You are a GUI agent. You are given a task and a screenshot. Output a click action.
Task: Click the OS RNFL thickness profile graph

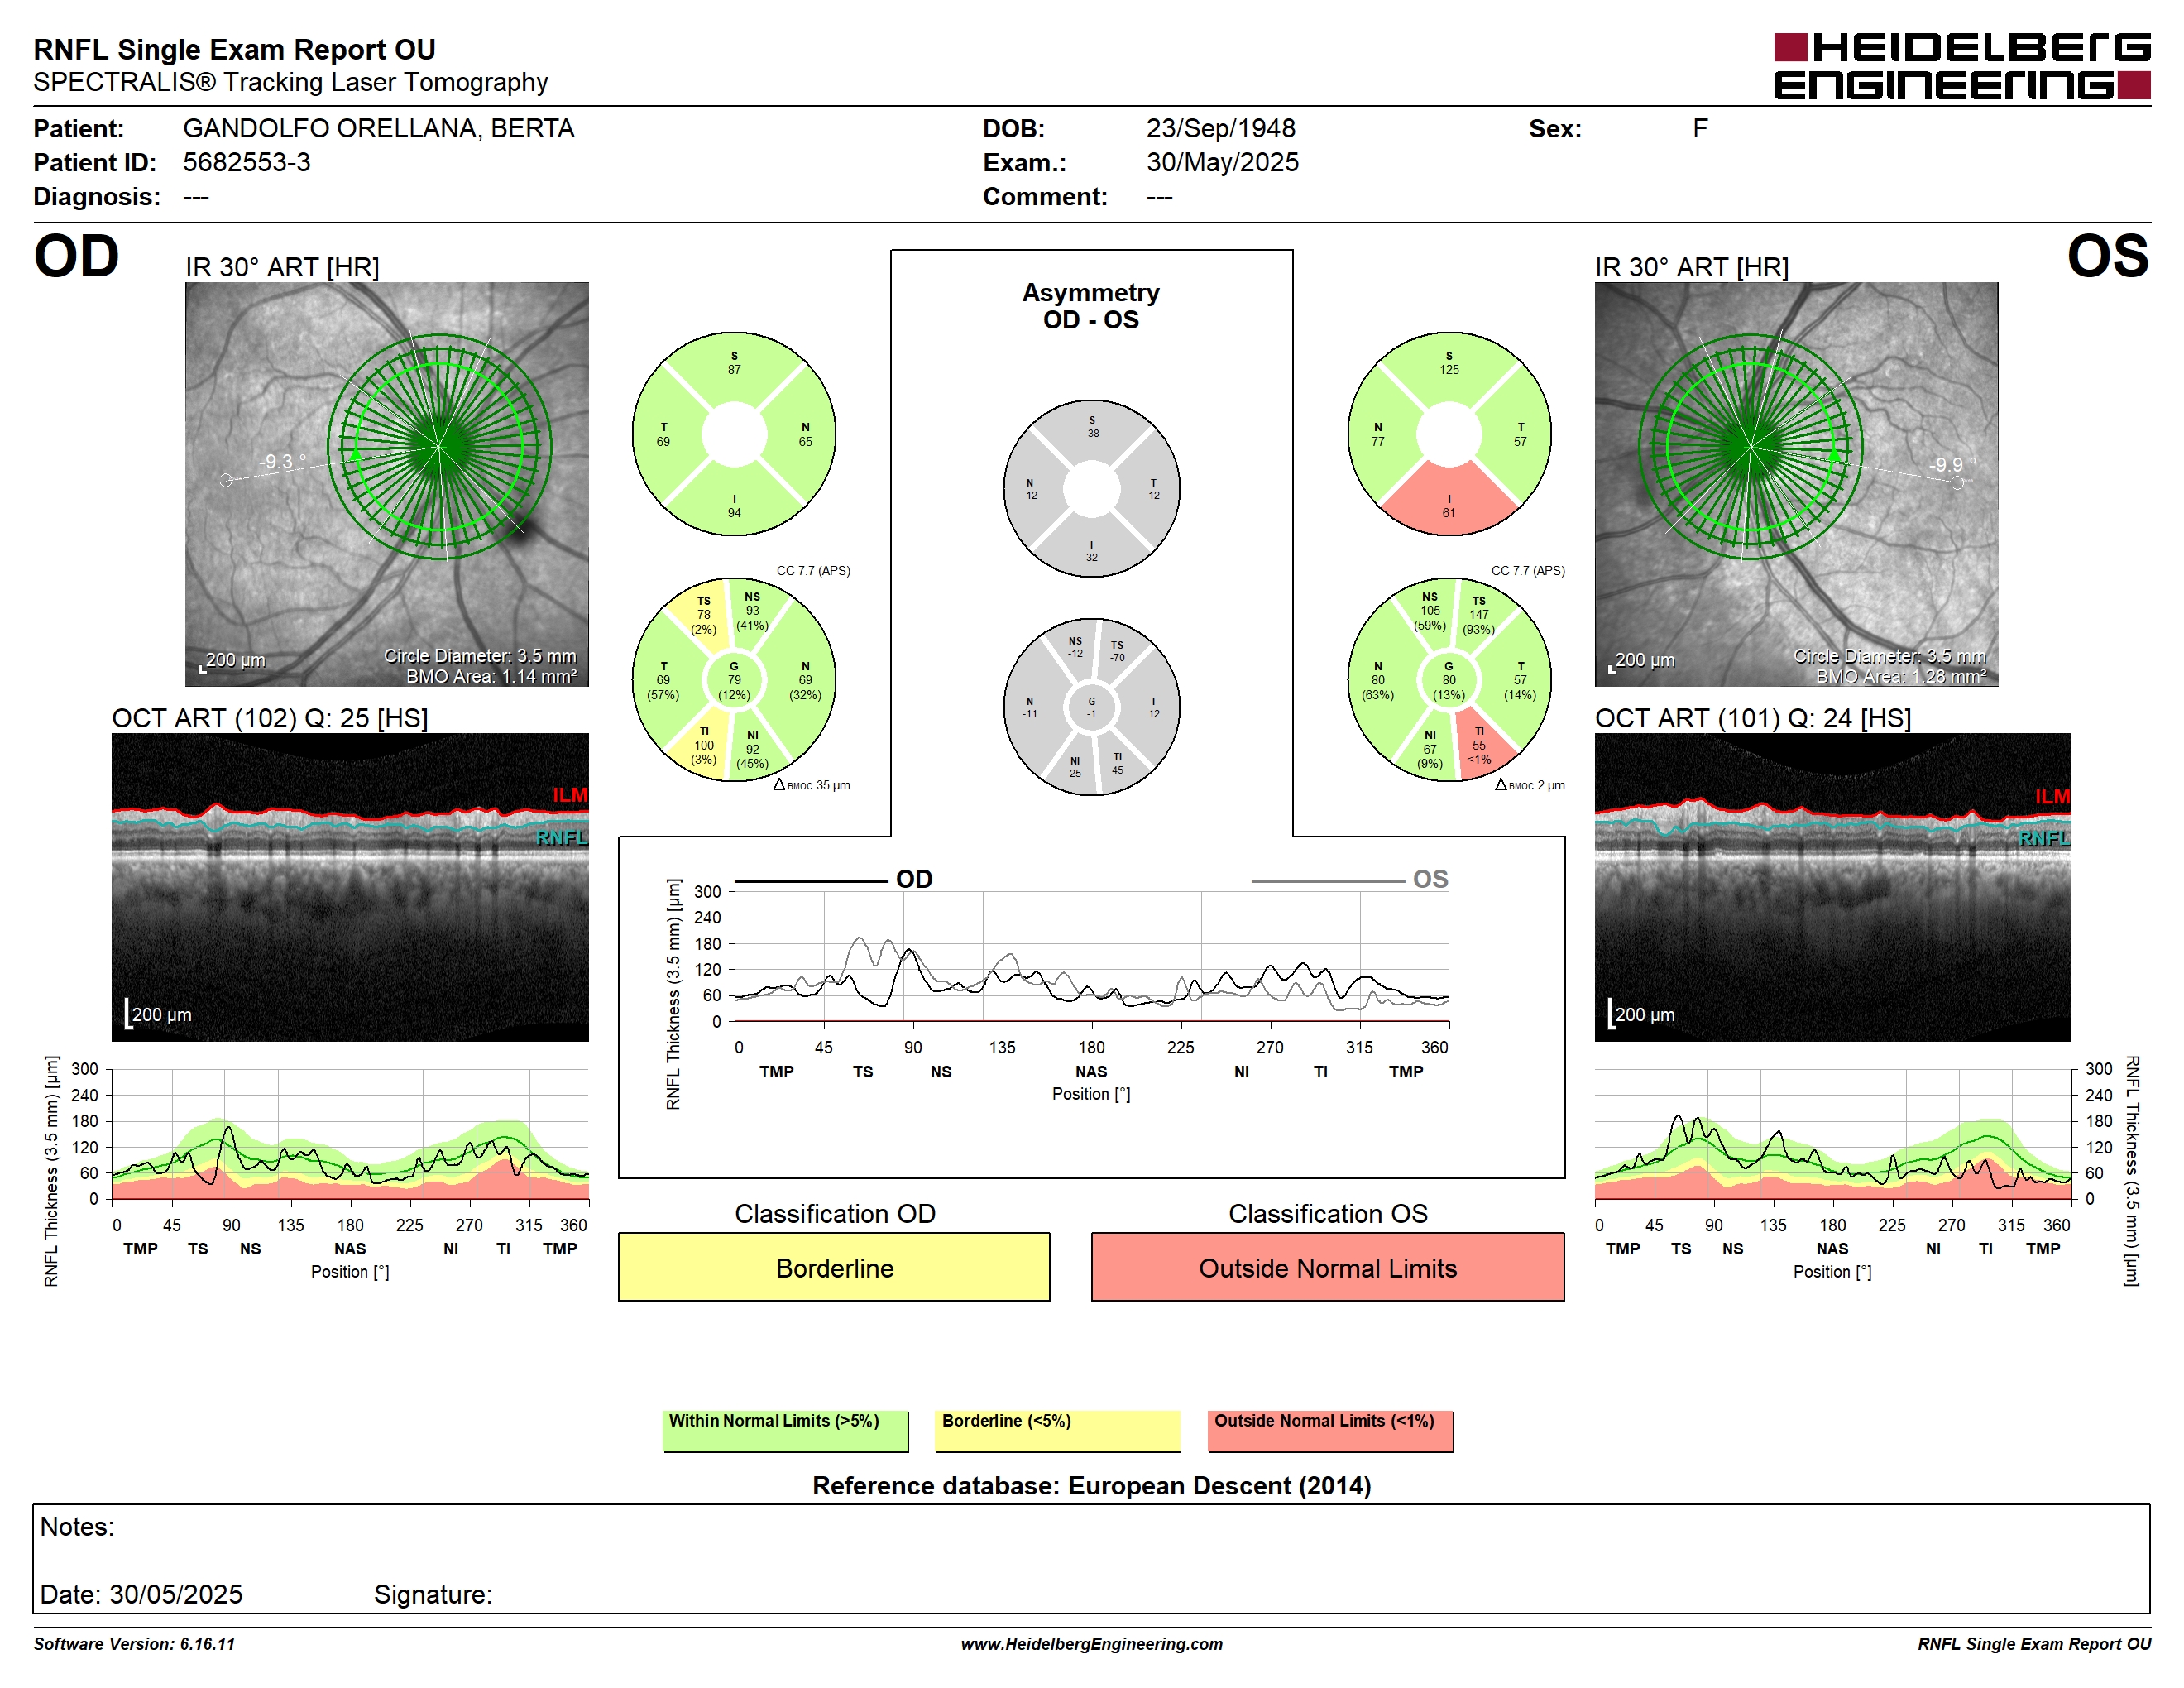(x=1832, y=1134)
